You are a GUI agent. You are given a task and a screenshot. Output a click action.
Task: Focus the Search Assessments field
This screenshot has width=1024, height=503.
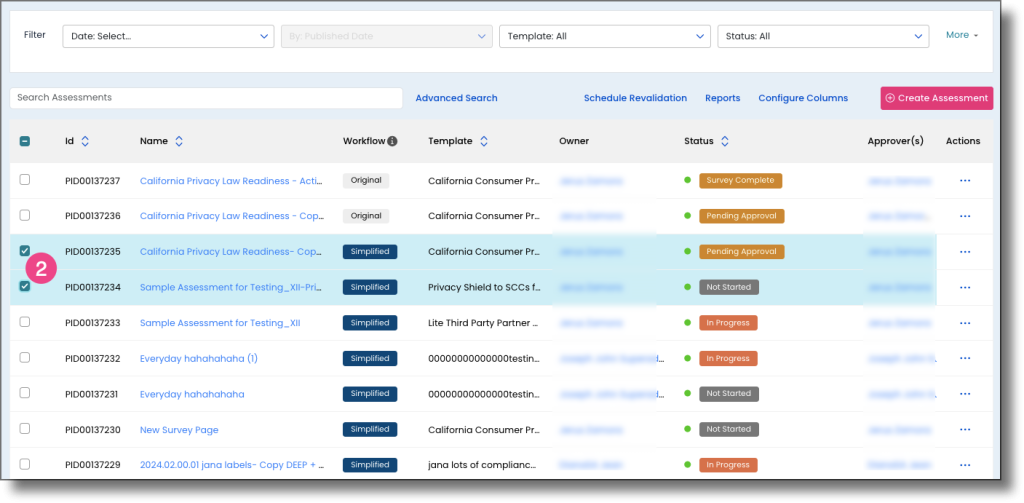(206, 98)
